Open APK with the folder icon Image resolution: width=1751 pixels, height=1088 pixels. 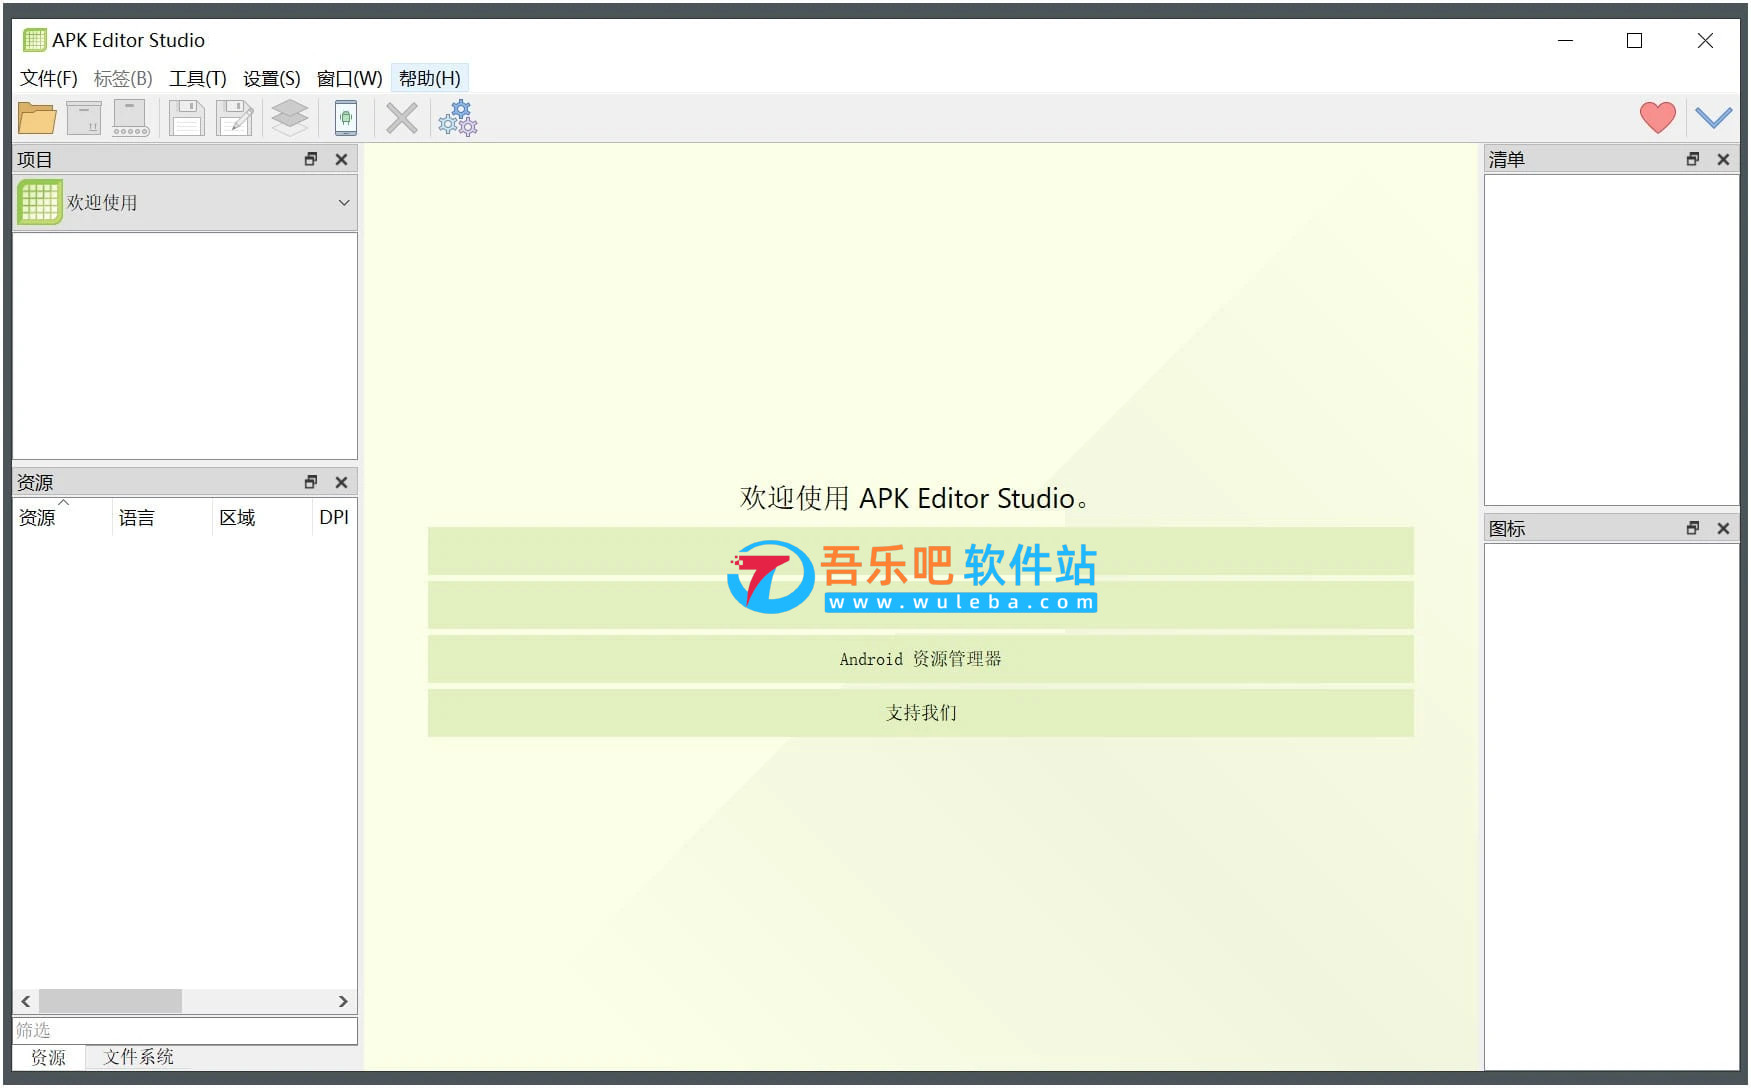coord(37,118)
